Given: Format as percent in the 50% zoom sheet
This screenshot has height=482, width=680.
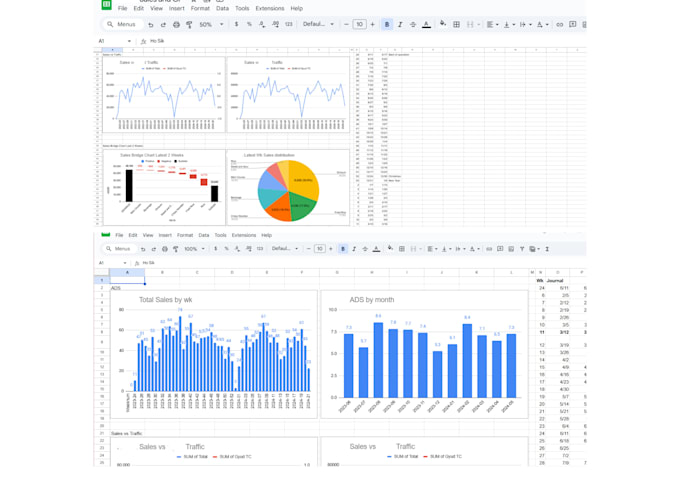Looking at the screenshot, I should [x=249, y=24].
